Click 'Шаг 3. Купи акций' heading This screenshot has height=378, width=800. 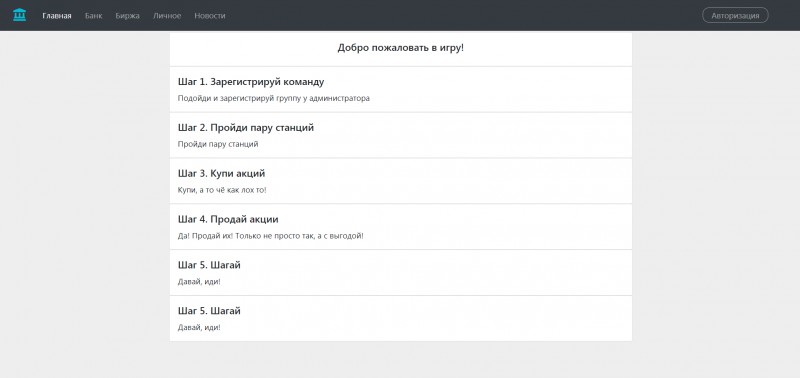[221, 173]
